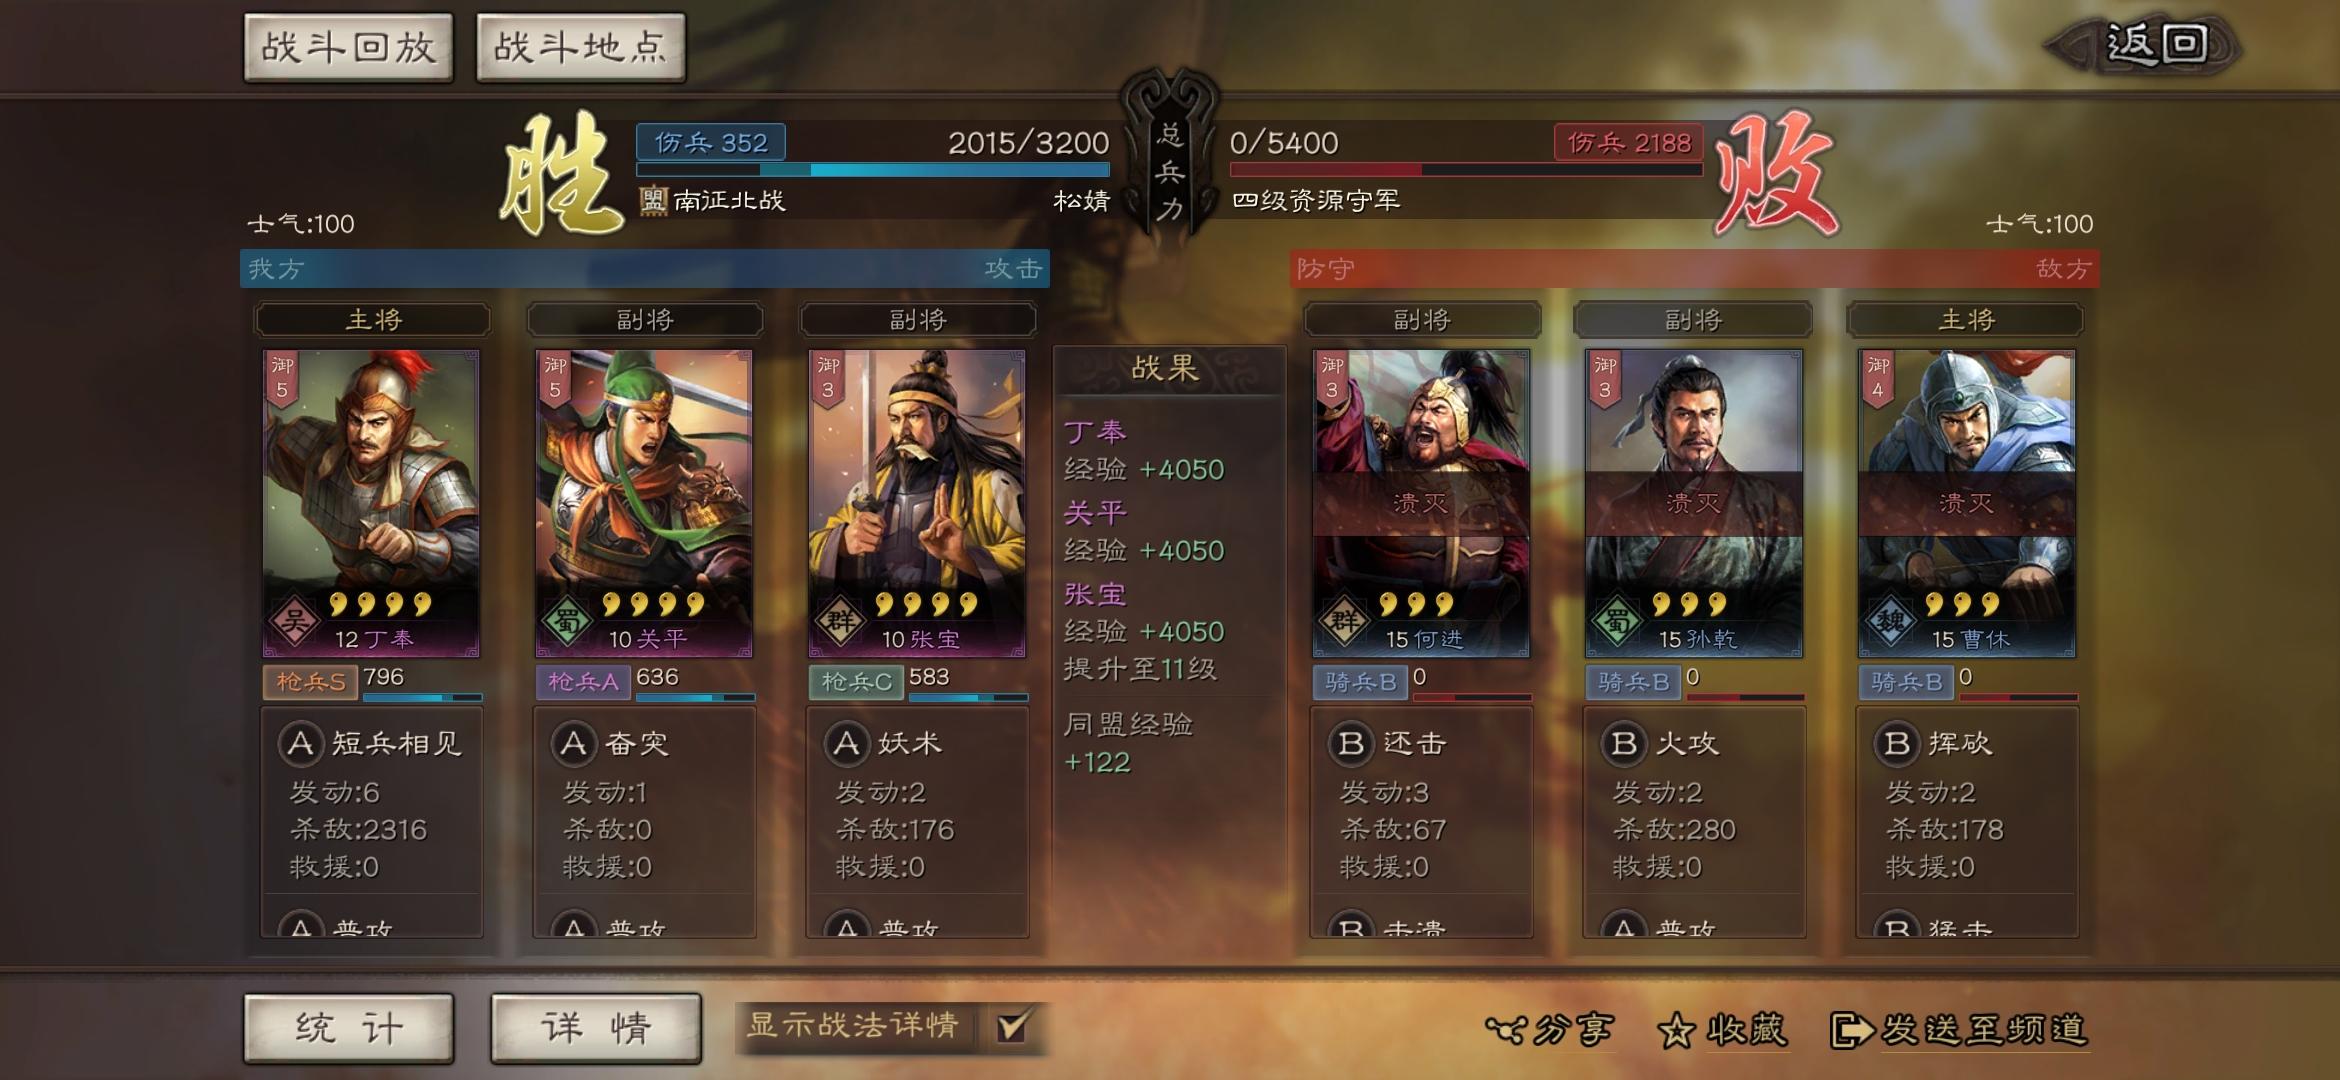This screenshot has height=1080, width=2340.
Task: Open the 战斗回放 battle replay tab
Action: (349, 47)
